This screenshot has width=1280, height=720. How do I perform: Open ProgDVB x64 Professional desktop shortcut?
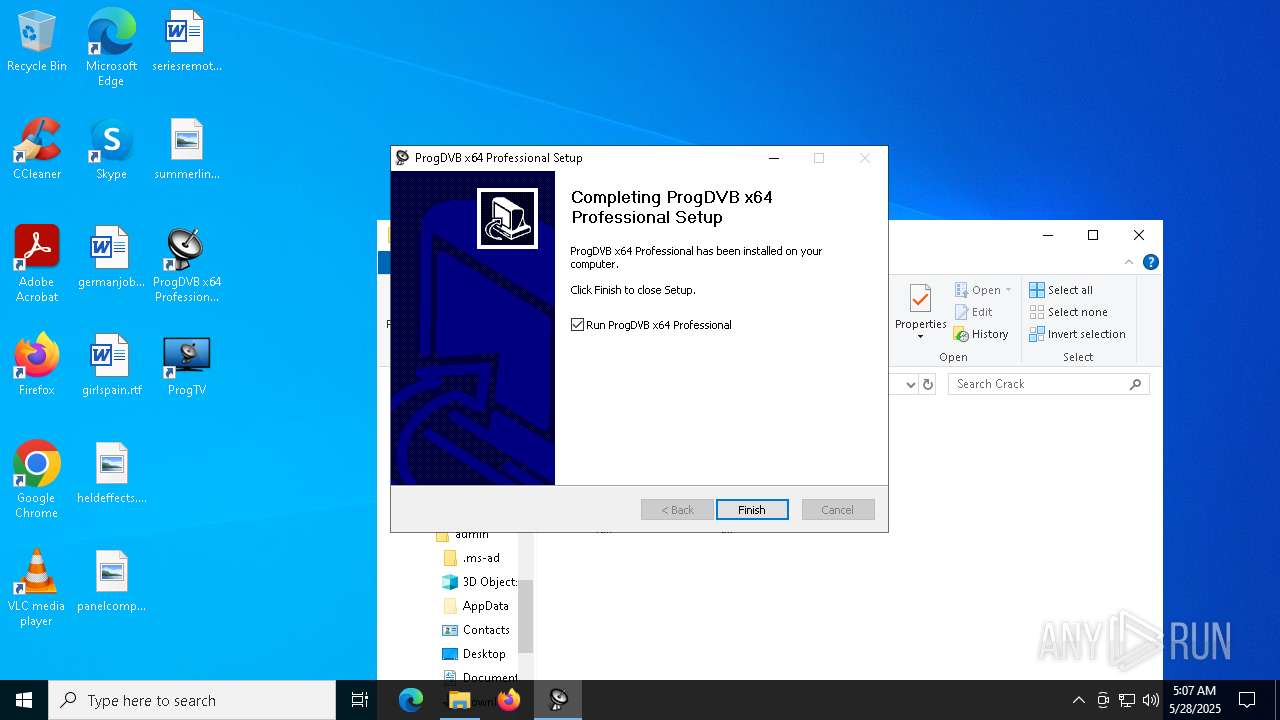[186, 264]
